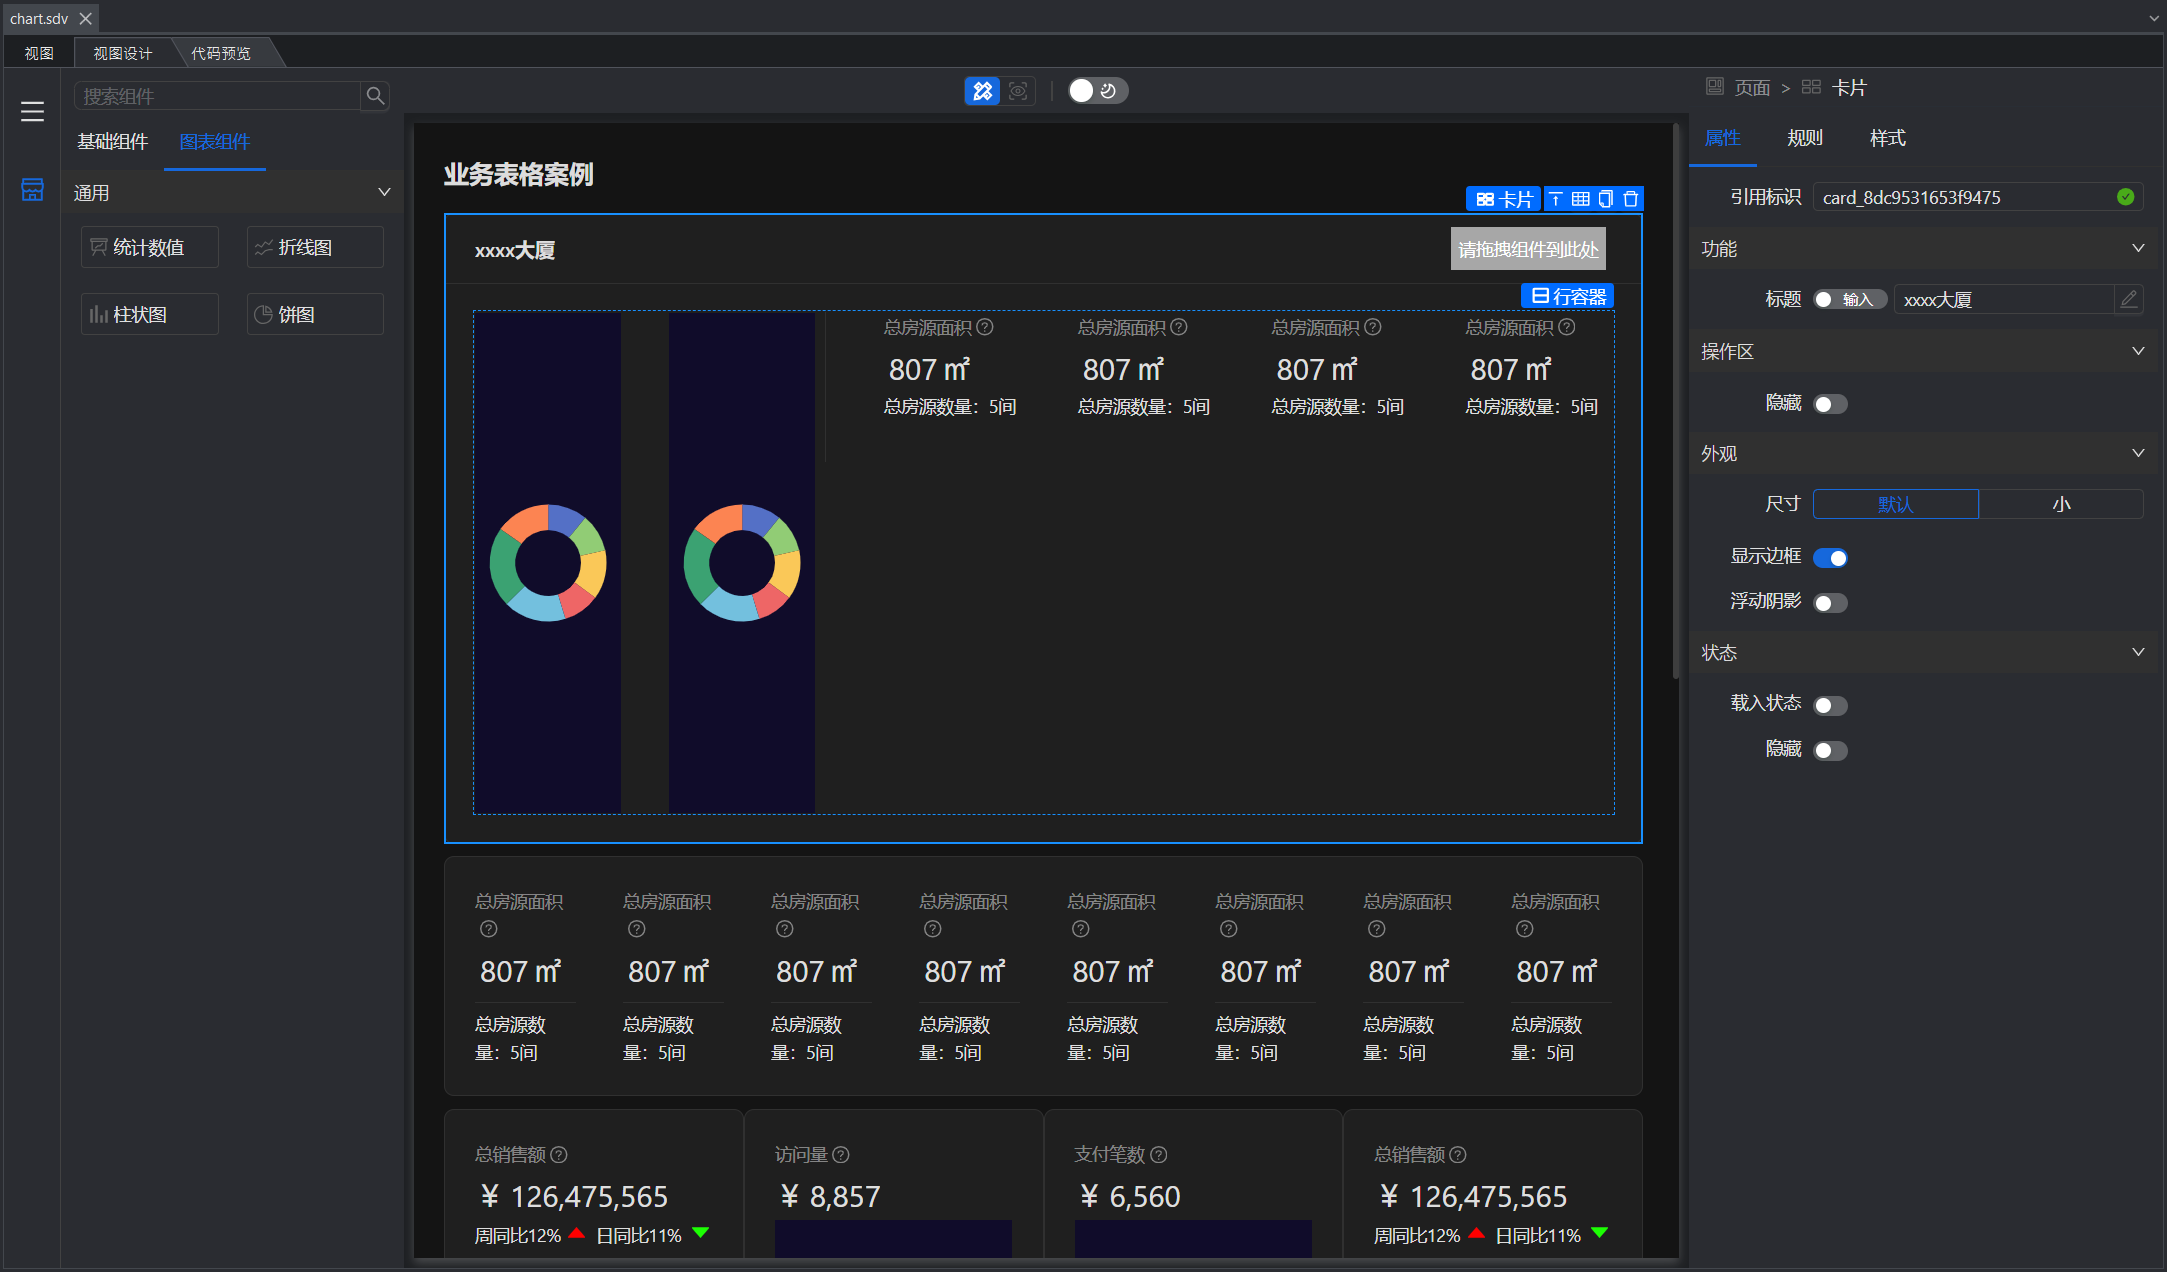Screen dimensions: 2167x1272
Task: Open the tab list dropdown at top right
Action: click(2153, 18)
